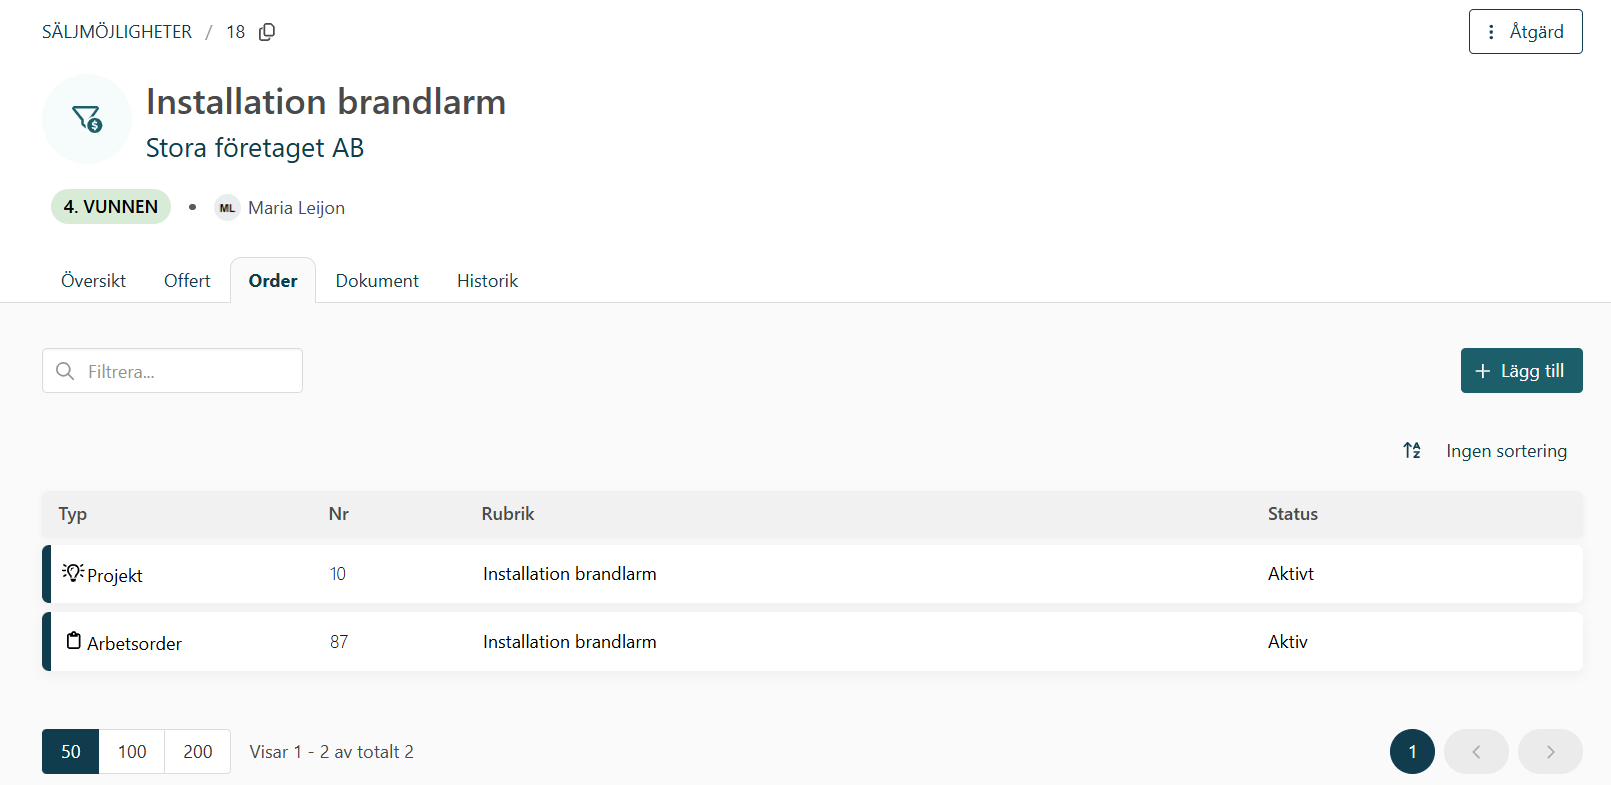The image size is (1611, 785).
Task: Click the sales opportunity funnel icon
Action: point(87,119)
